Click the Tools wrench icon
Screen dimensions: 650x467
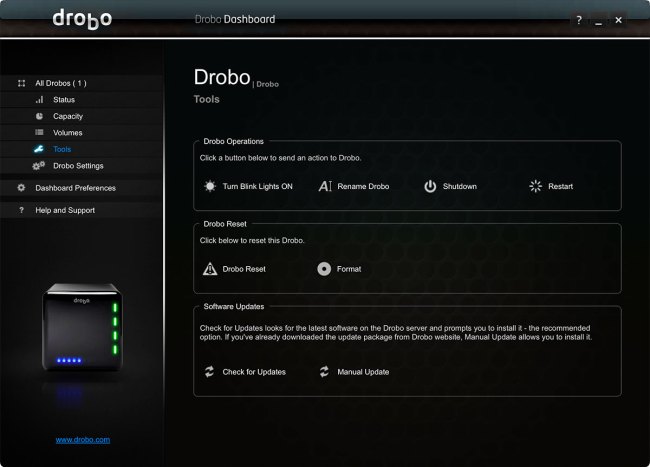[39, 149]
